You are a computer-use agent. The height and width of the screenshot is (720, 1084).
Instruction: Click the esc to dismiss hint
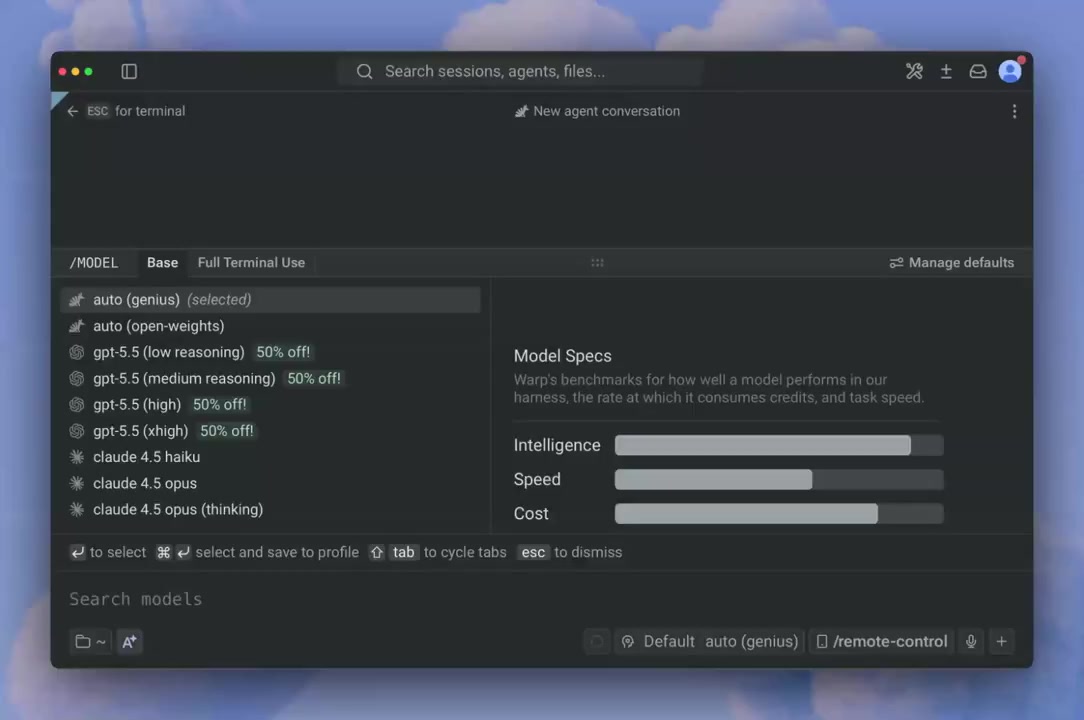[570, 553]
